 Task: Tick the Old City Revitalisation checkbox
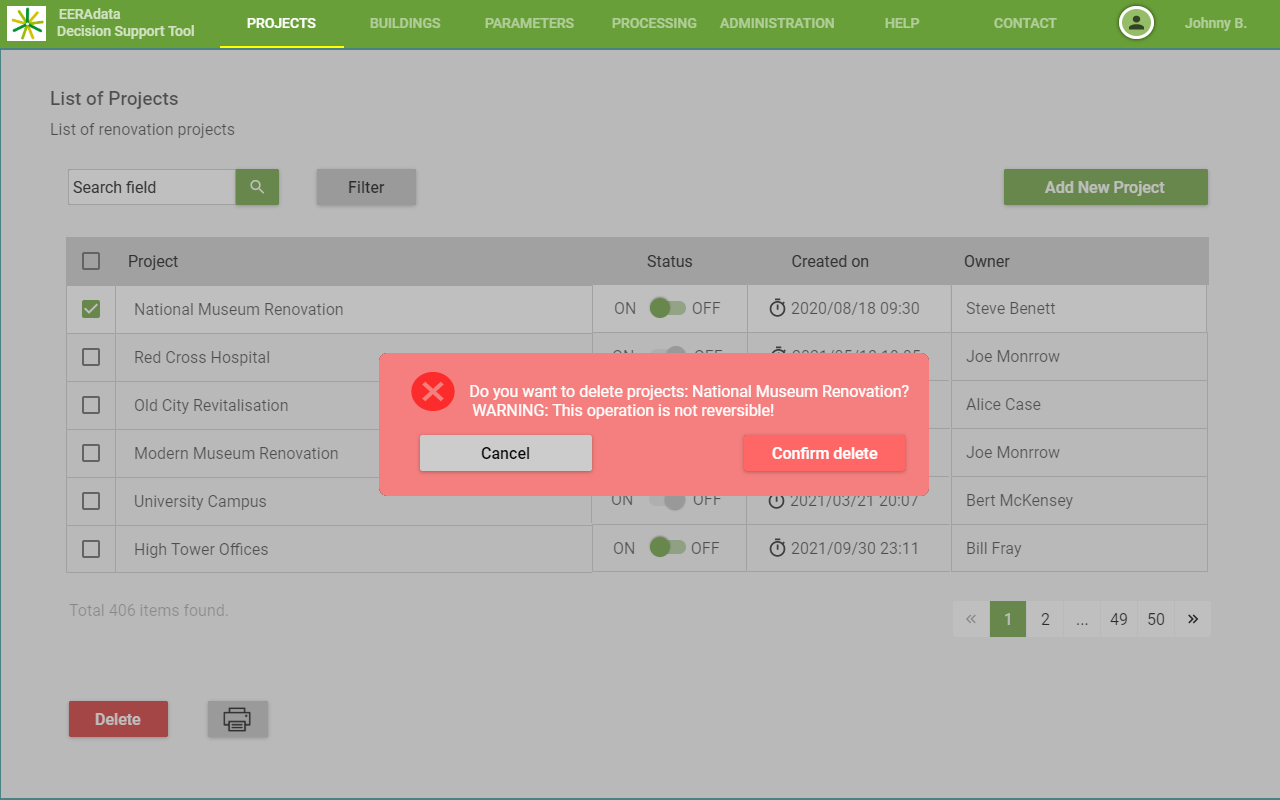click(91, 405)
